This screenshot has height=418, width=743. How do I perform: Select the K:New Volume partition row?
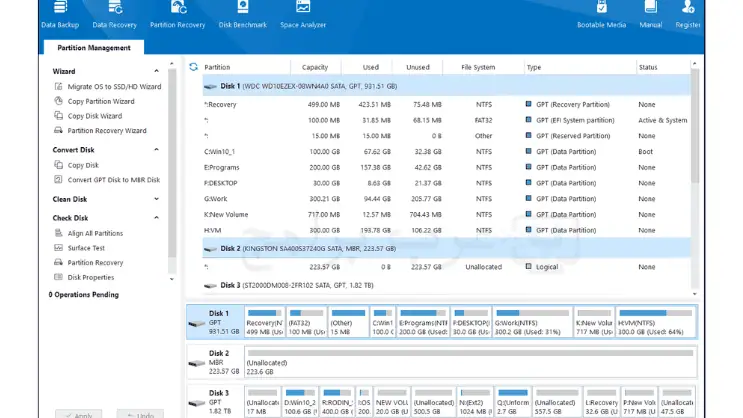tap(446, 214)
